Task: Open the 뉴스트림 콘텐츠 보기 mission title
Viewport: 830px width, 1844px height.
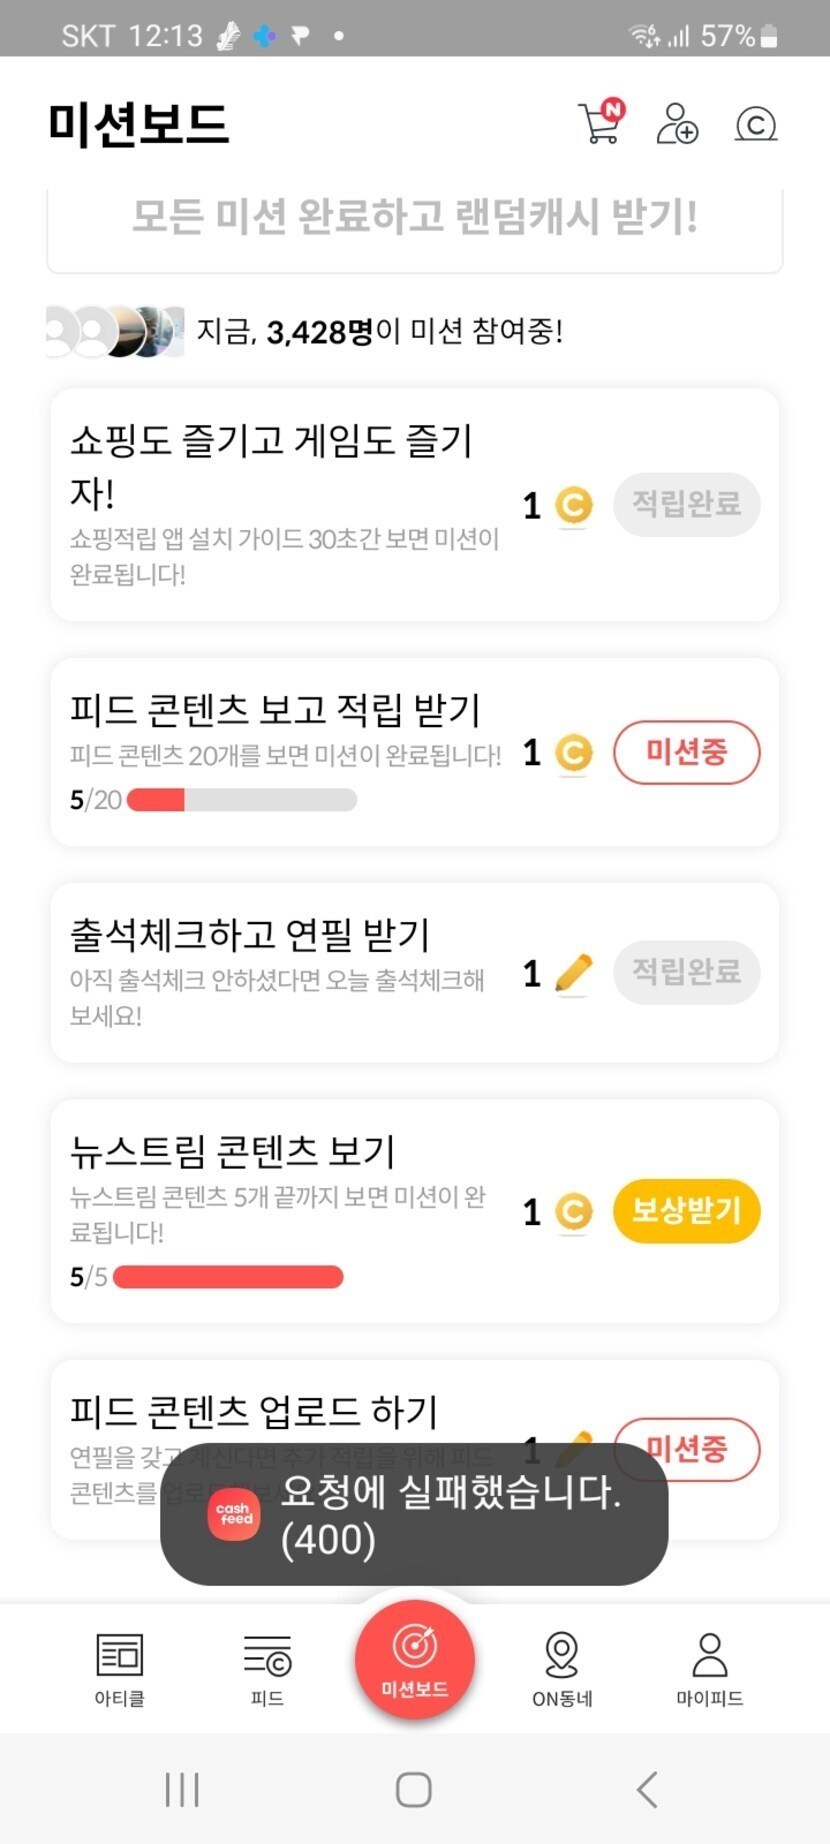Action: tap(232, 1151)
